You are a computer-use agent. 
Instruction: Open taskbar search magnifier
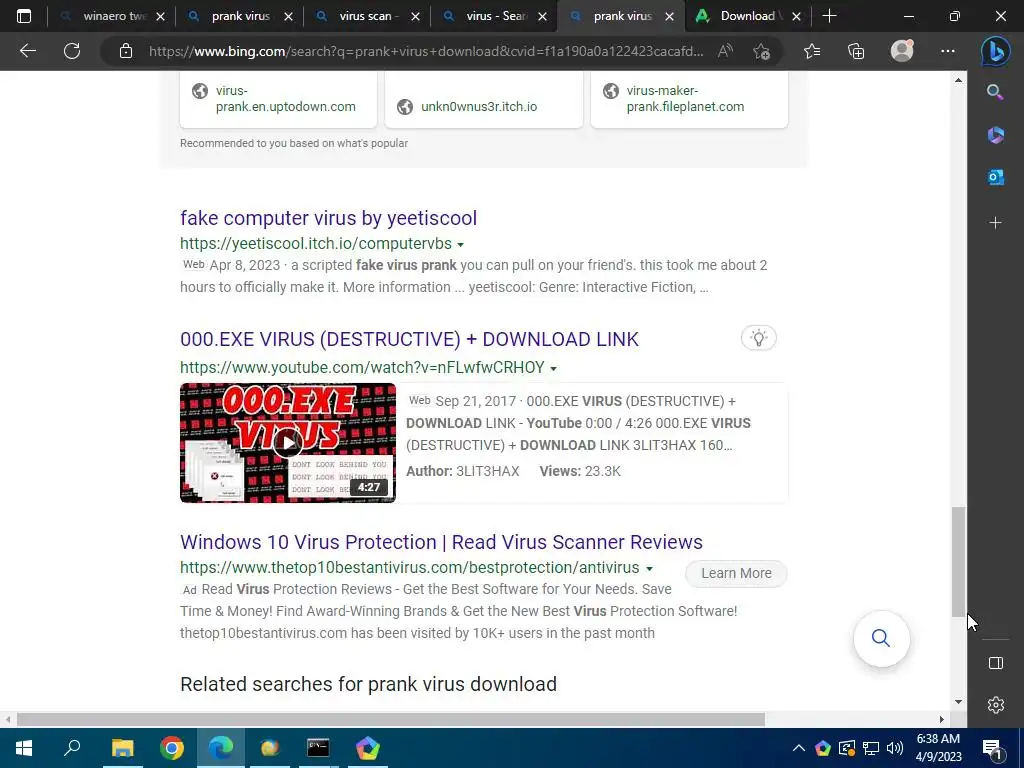[72, 748]
